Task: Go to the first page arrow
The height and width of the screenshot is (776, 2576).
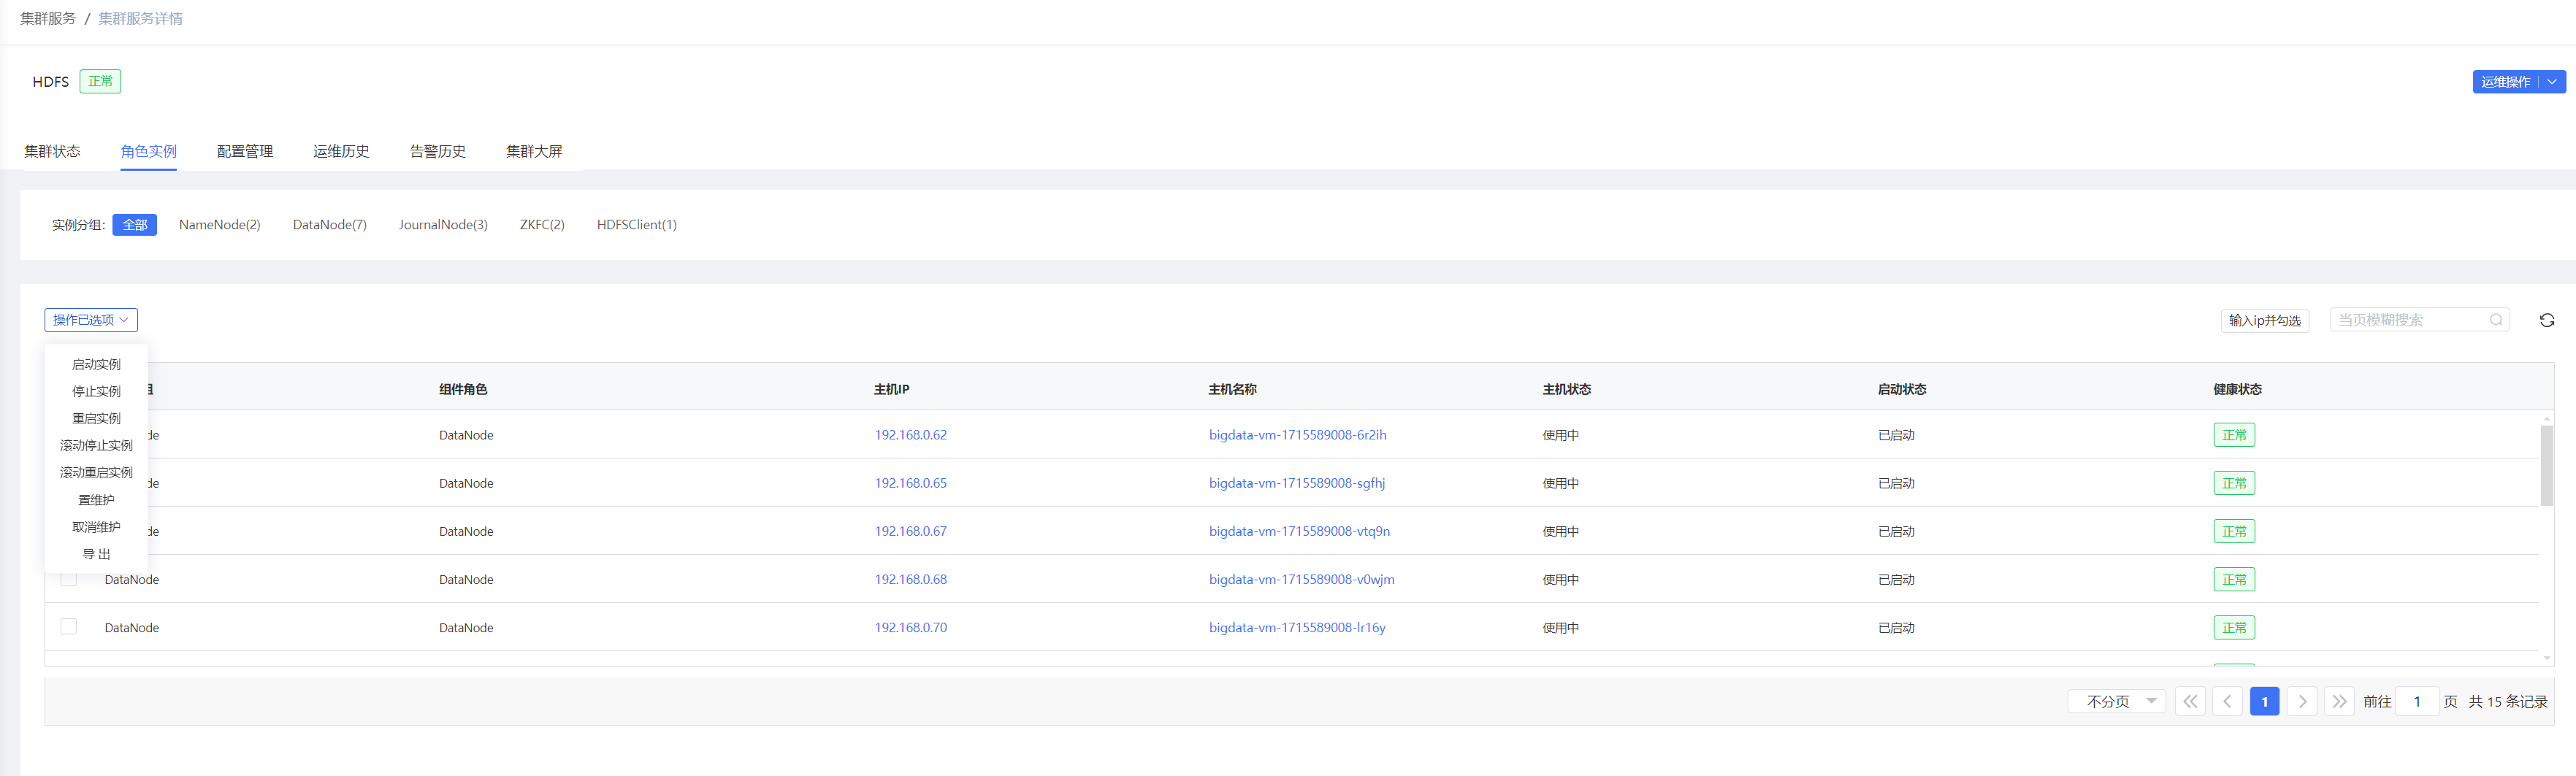Action: (2189, 701)
